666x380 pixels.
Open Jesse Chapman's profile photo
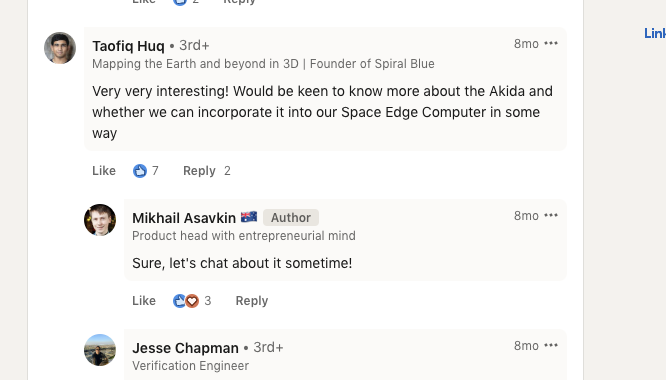coord(100,350)
